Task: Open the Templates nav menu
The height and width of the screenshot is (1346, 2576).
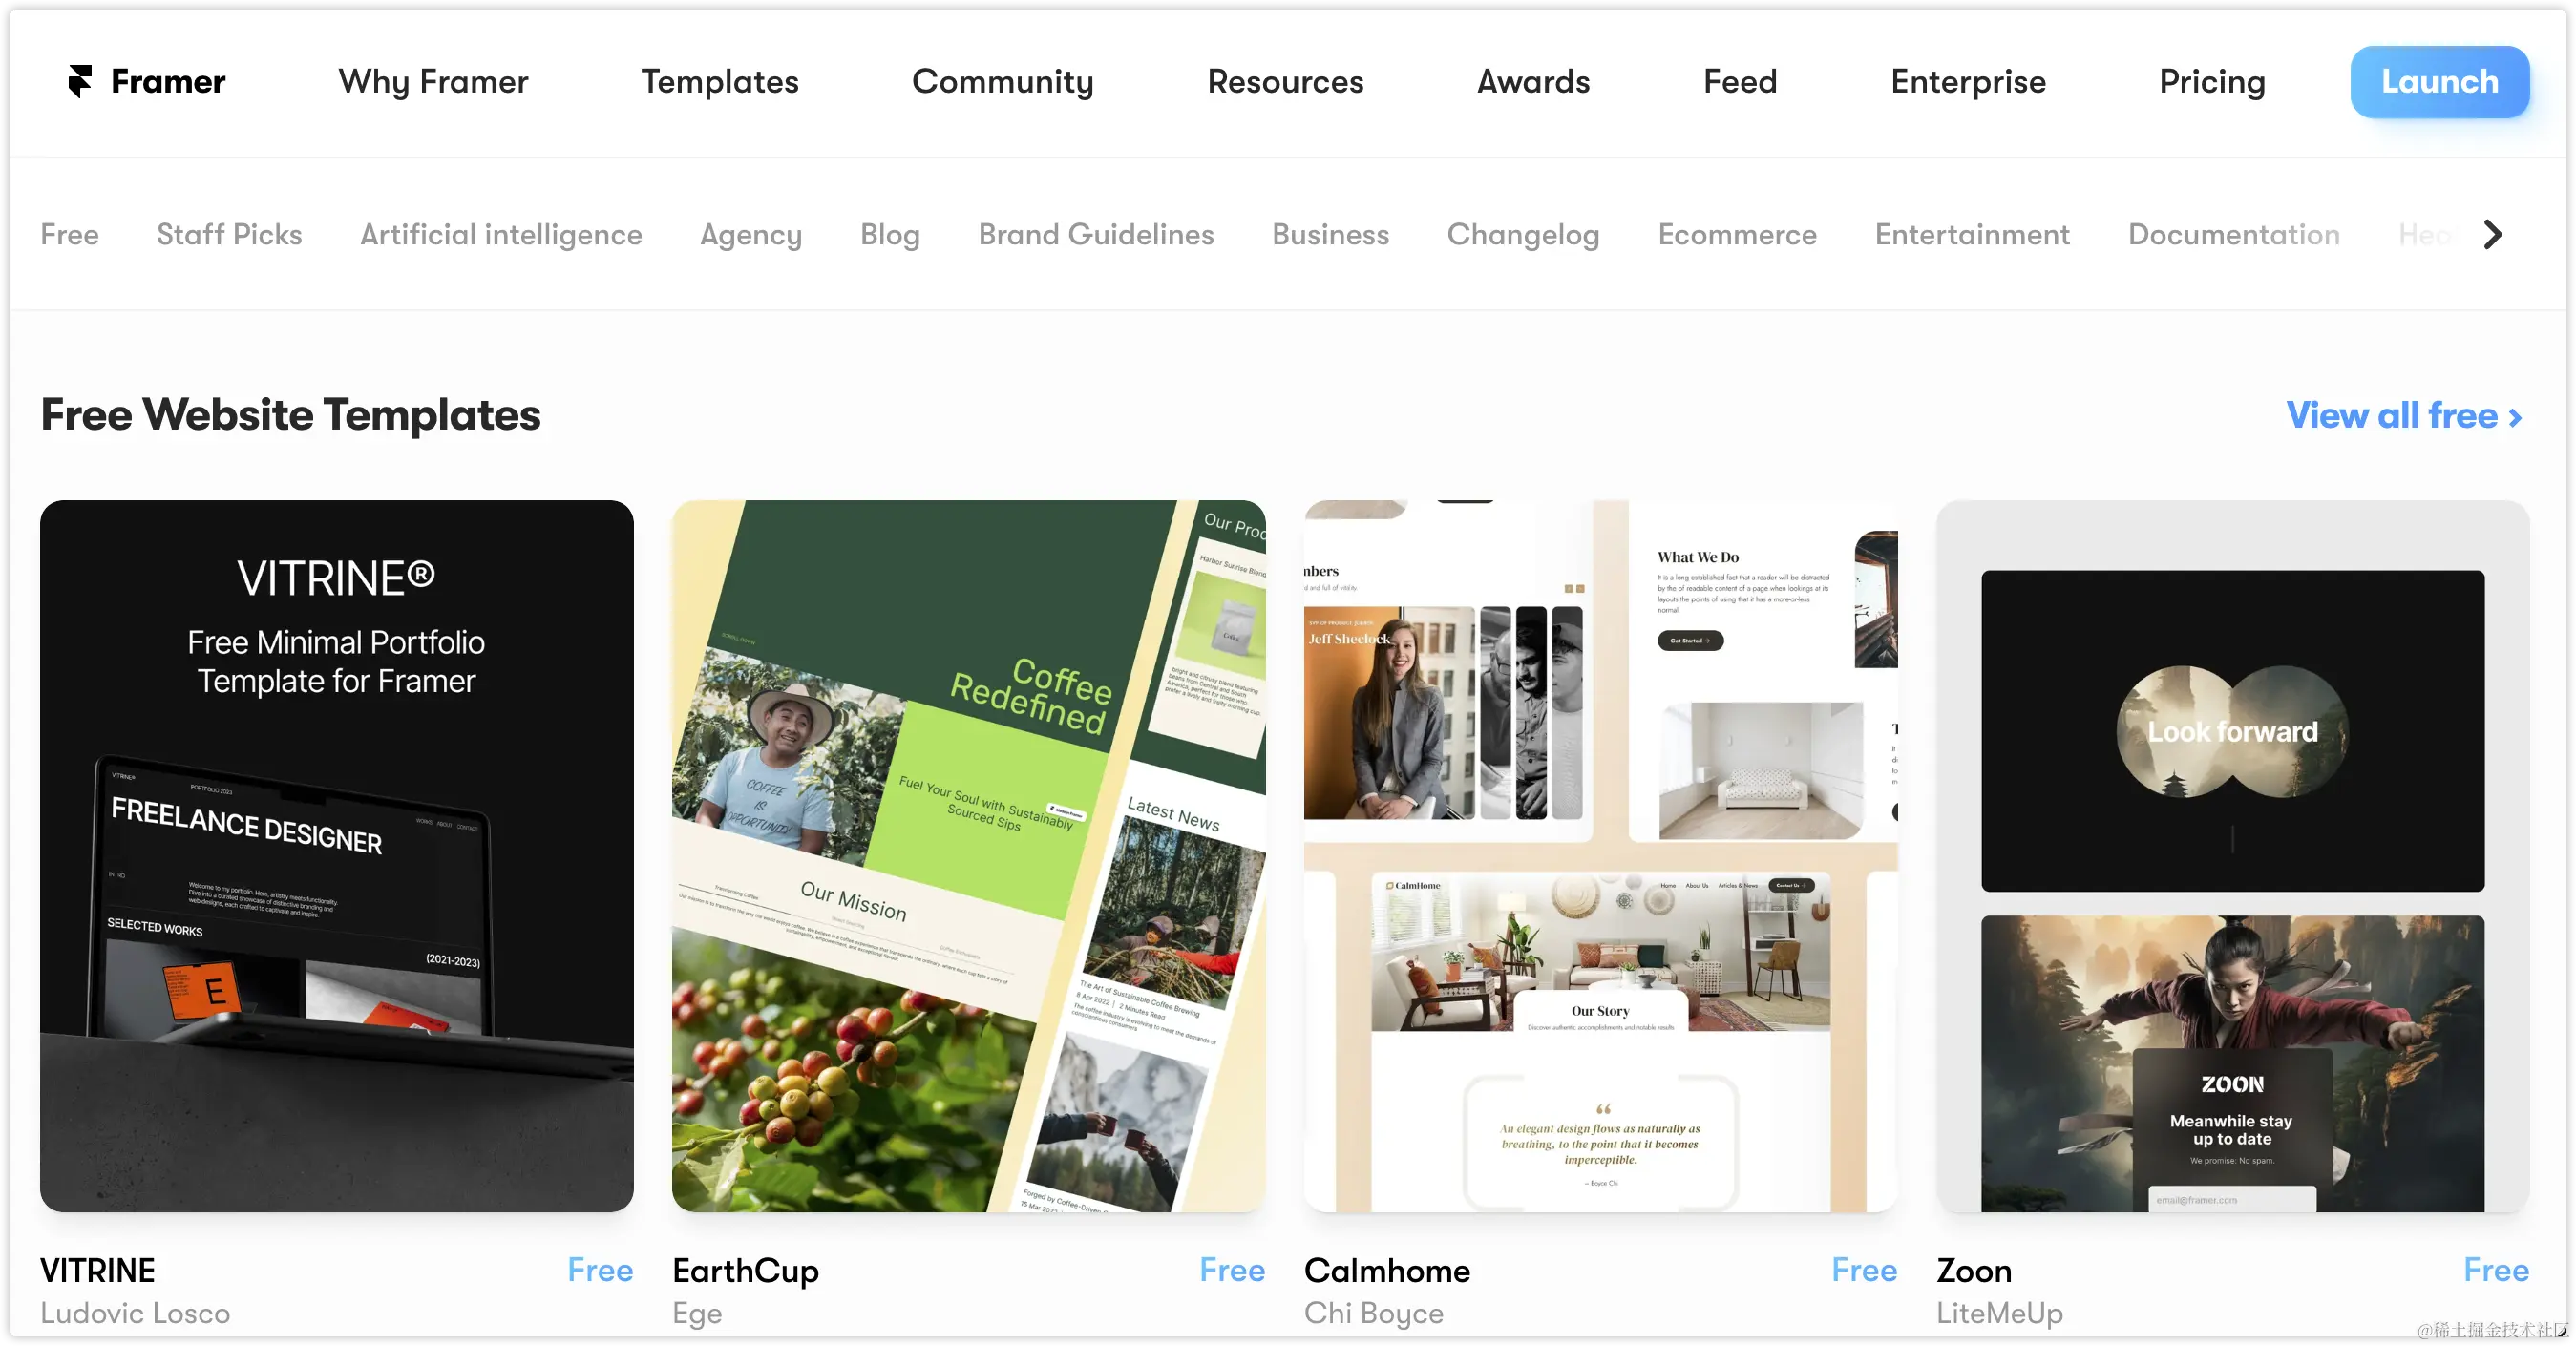Action: [719, 81]
